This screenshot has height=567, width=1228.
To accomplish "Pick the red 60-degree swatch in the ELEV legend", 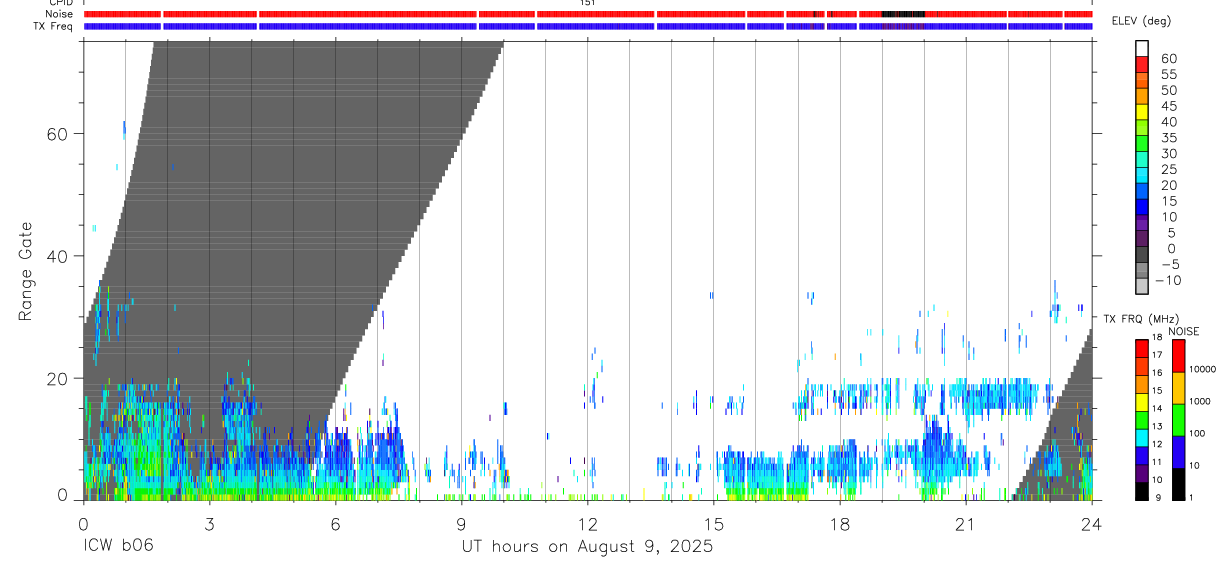I will click(1143, 63).
